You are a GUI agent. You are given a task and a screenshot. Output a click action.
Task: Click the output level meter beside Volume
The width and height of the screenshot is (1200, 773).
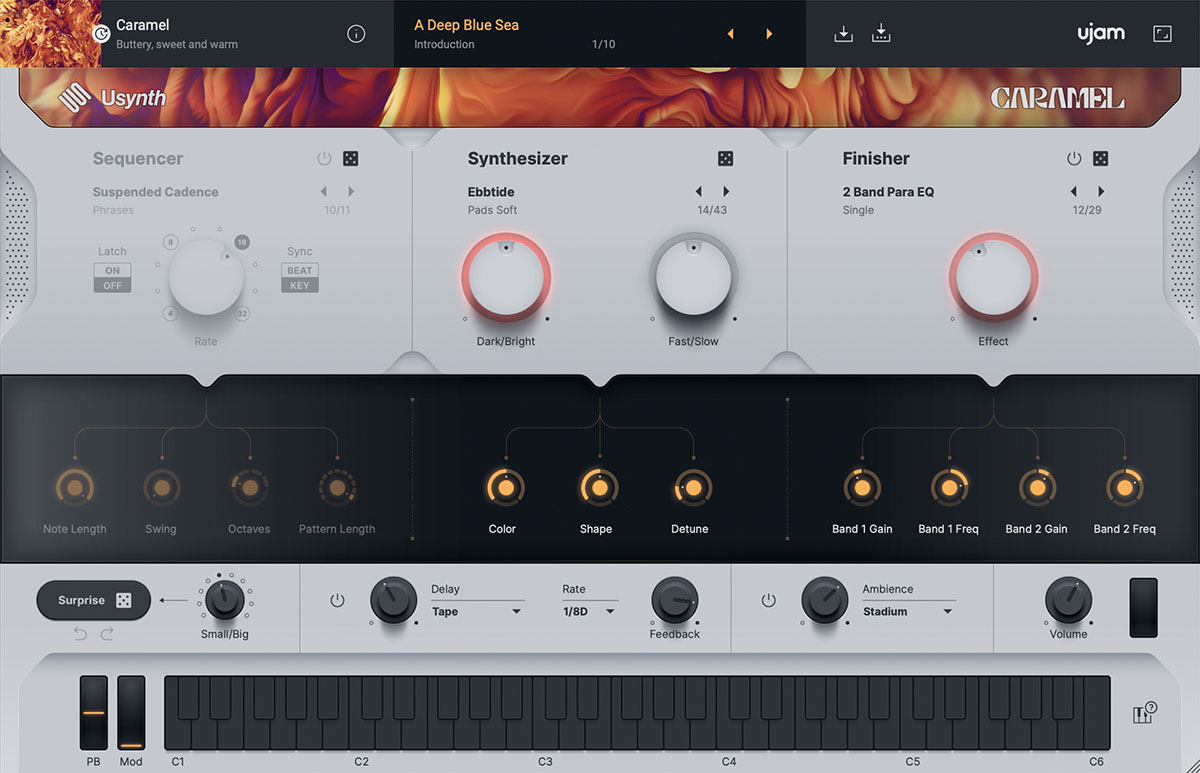point(1143,607)
